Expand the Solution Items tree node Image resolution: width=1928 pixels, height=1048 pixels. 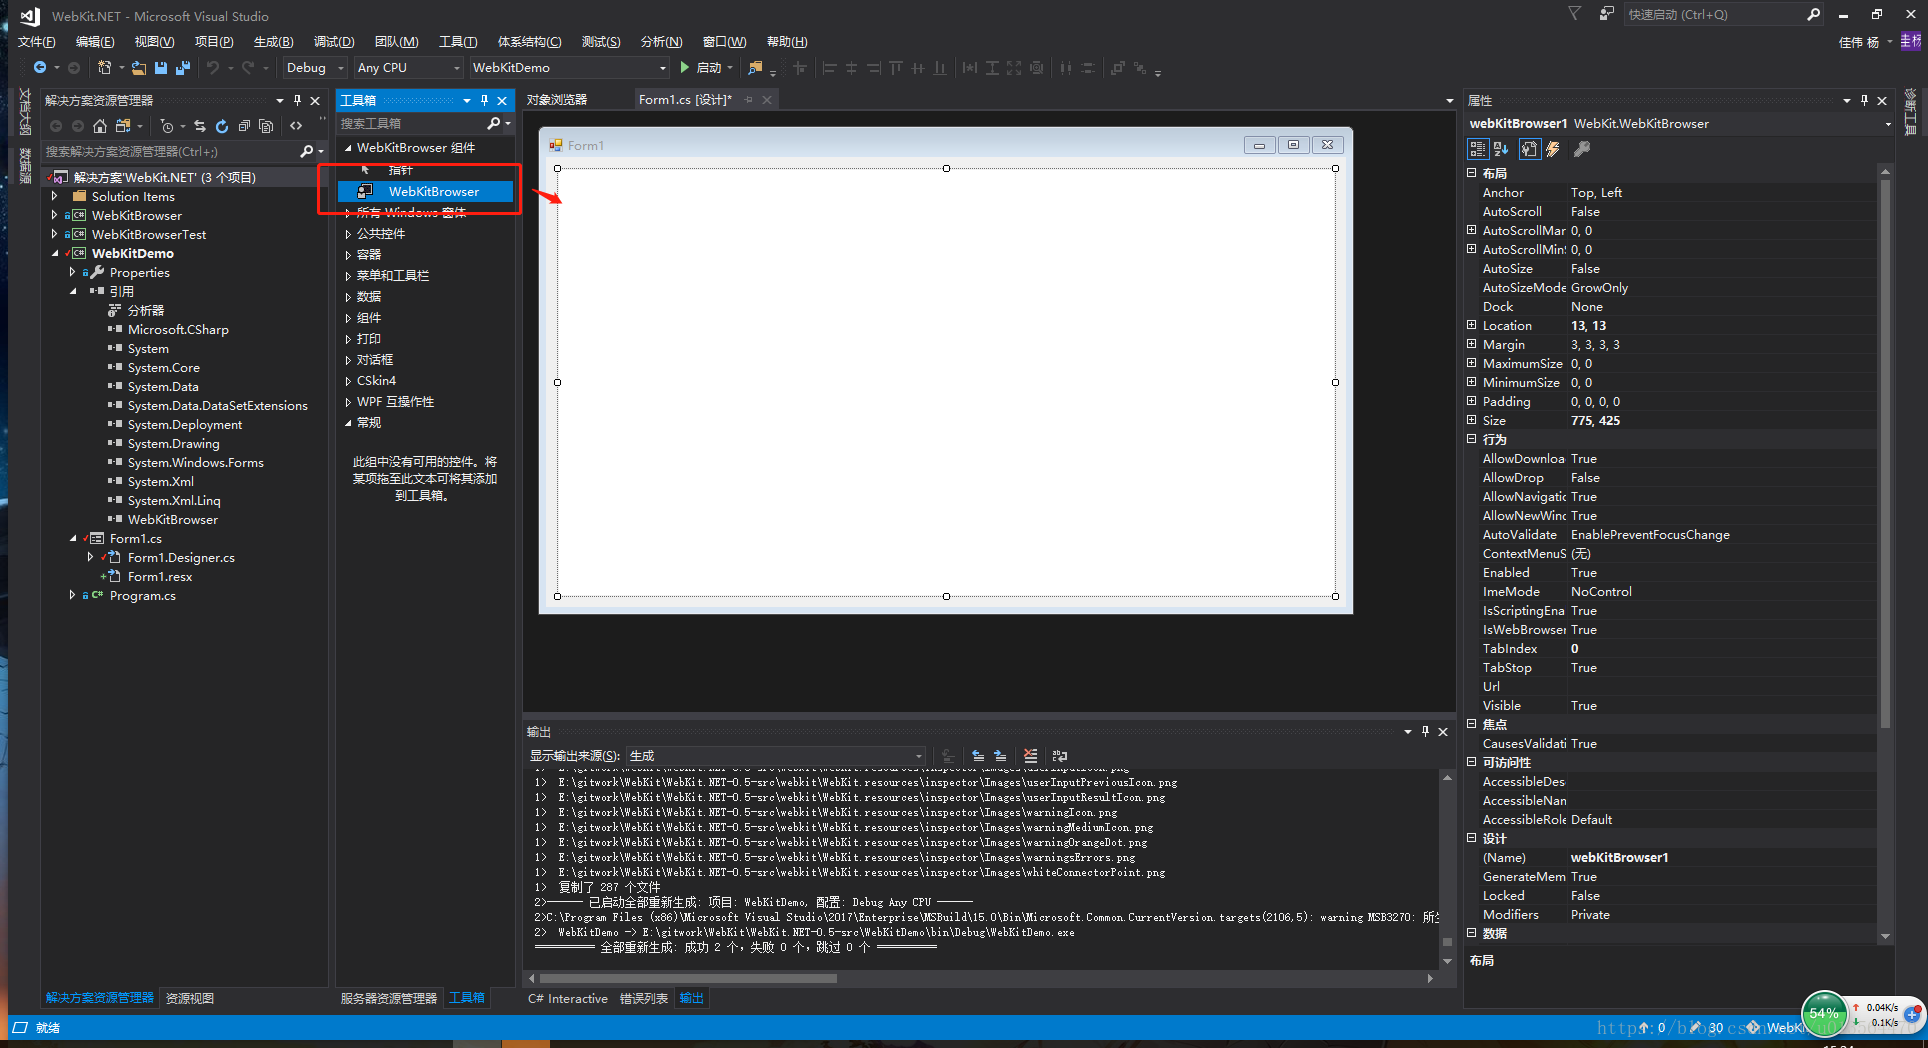pos(54,197)
